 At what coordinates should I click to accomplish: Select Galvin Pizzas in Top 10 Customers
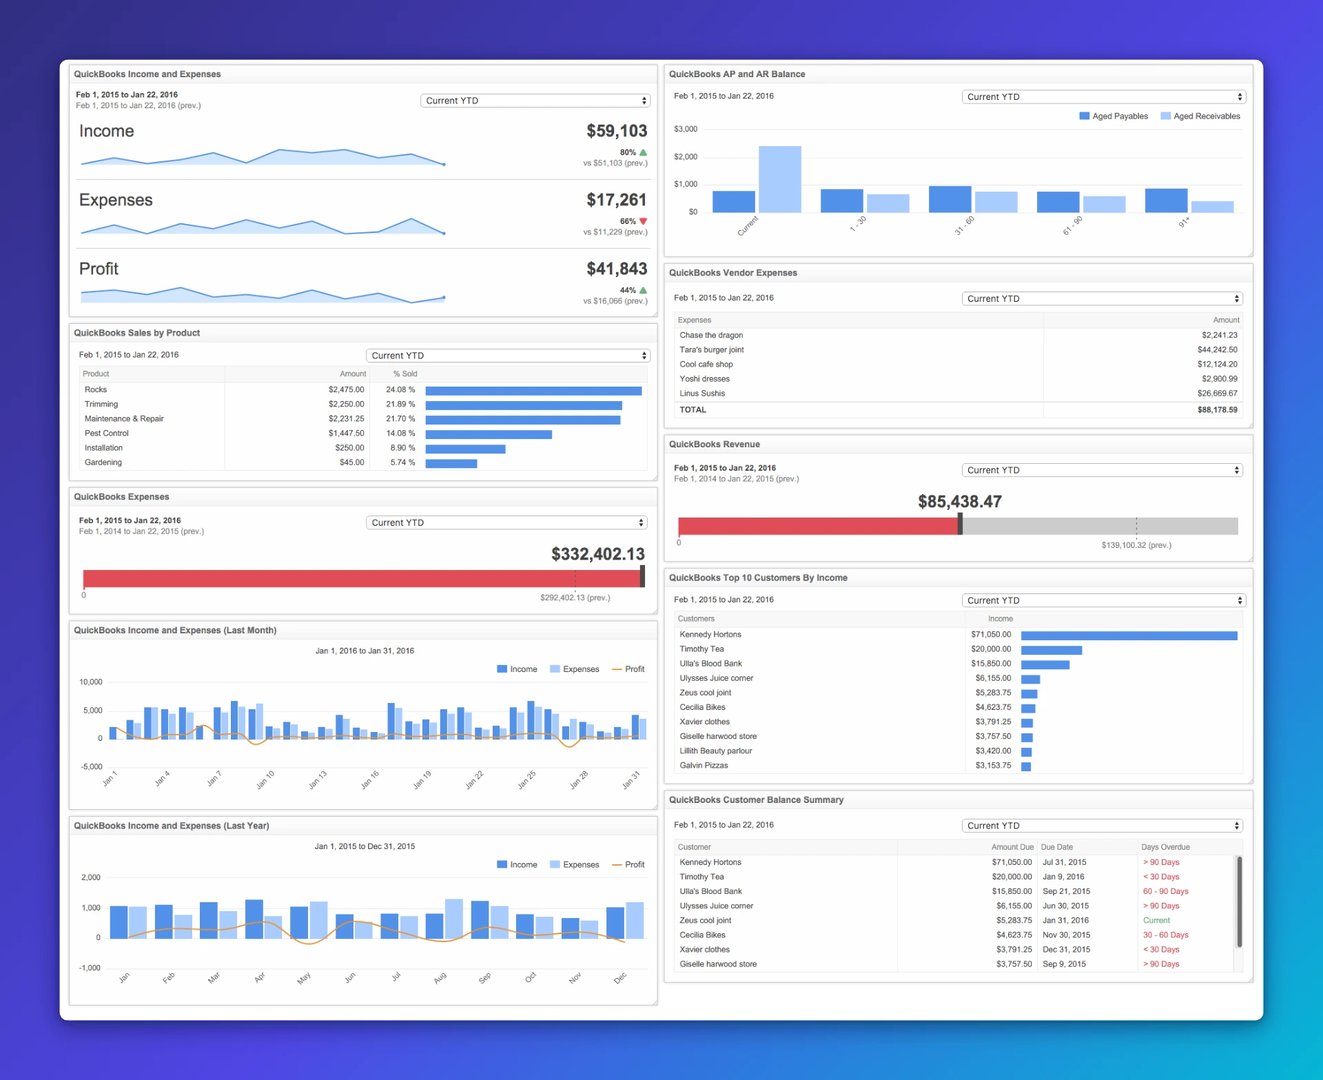(x=958, y=765)
